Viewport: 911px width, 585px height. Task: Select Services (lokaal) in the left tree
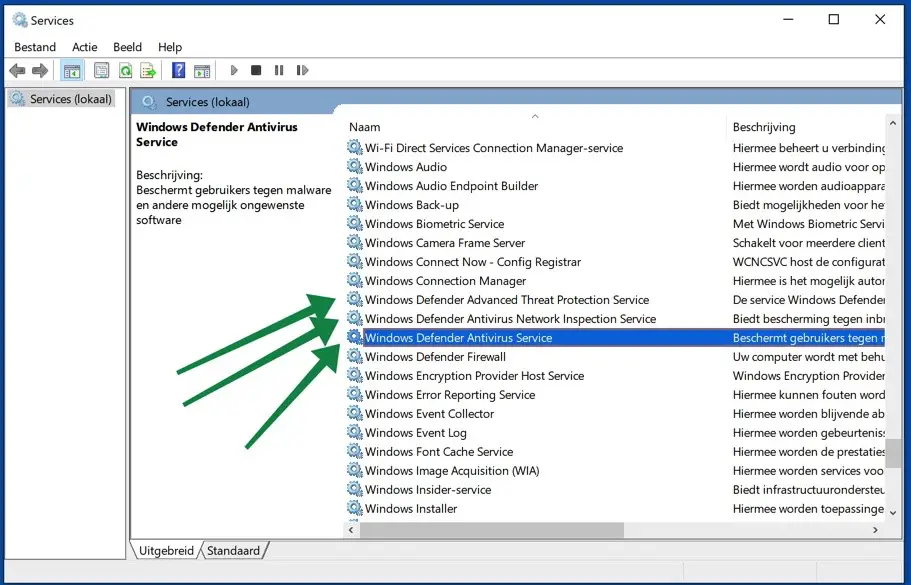[x=62, y=99]
